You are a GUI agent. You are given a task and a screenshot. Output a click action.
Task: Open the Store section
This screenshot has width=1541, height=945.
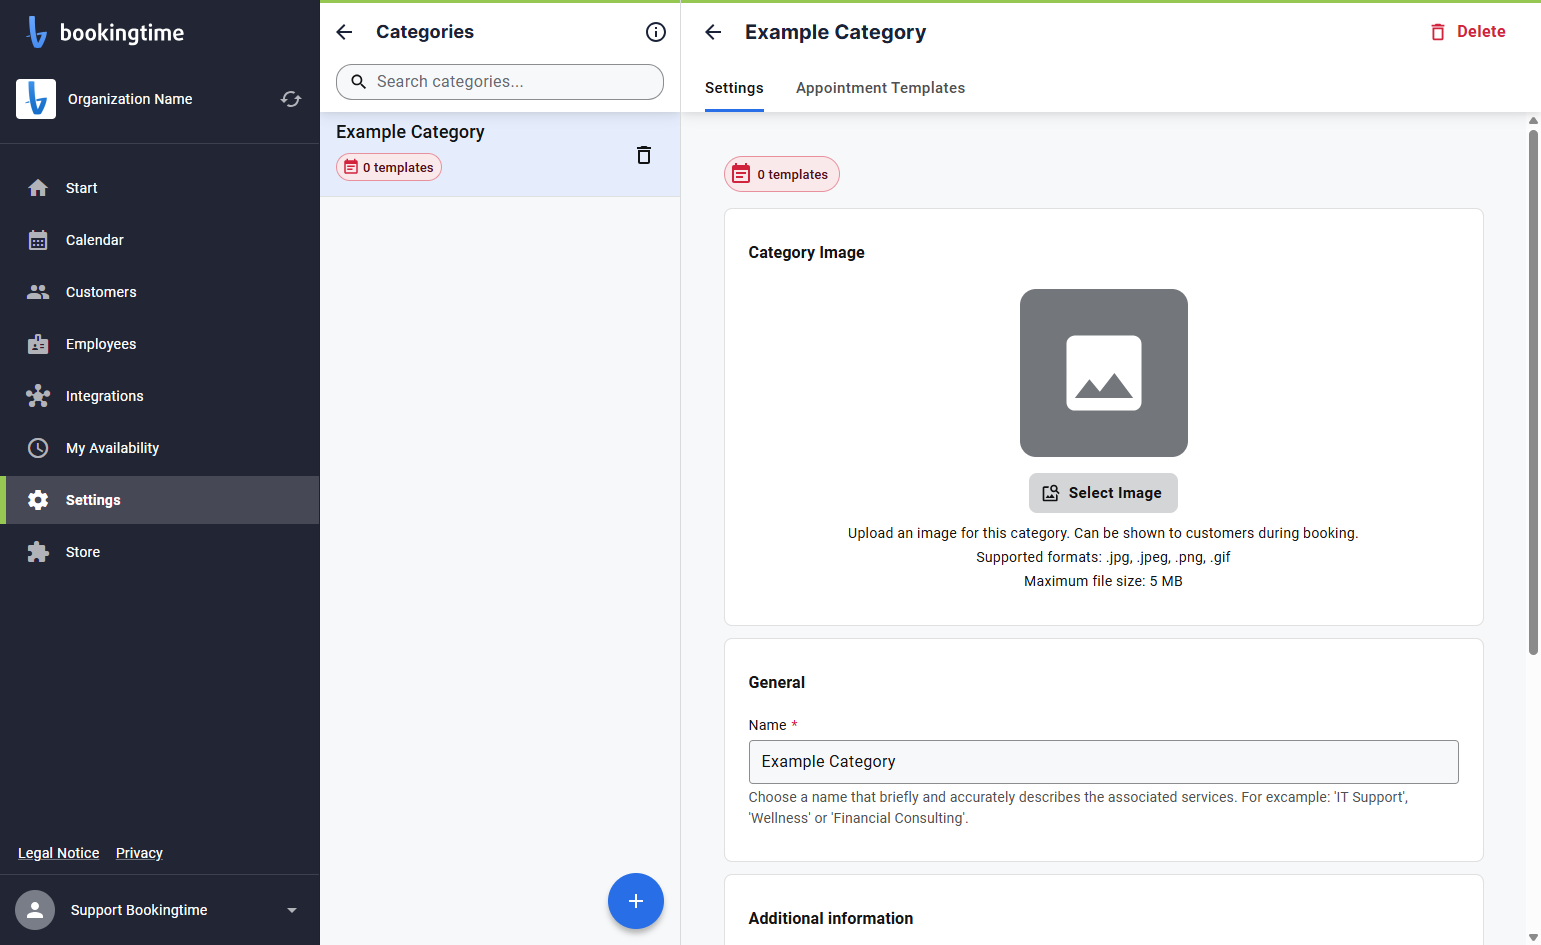tap(160, 552)
